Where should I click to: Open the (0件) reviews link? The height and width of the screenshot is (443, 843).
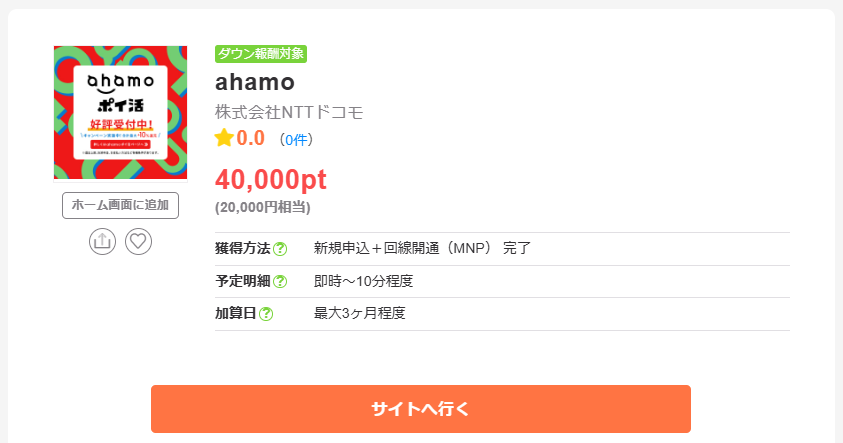pyautogui.click(x=296, y=140)
